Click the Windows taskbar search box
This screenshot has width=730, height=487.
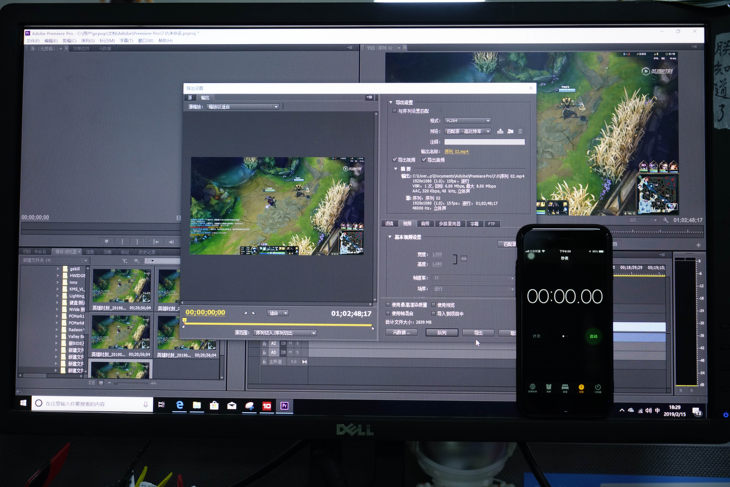tap(92, 404)
